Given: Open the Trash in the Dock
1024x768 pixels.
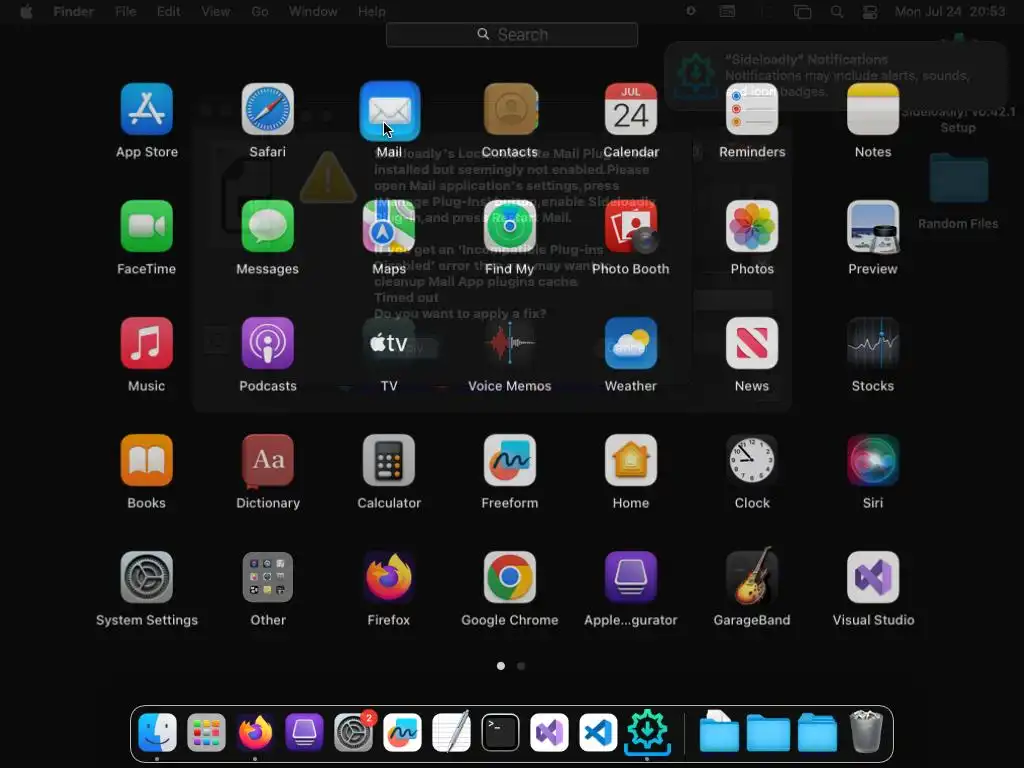Looking at the screenshot, I should tap(866, 732).
